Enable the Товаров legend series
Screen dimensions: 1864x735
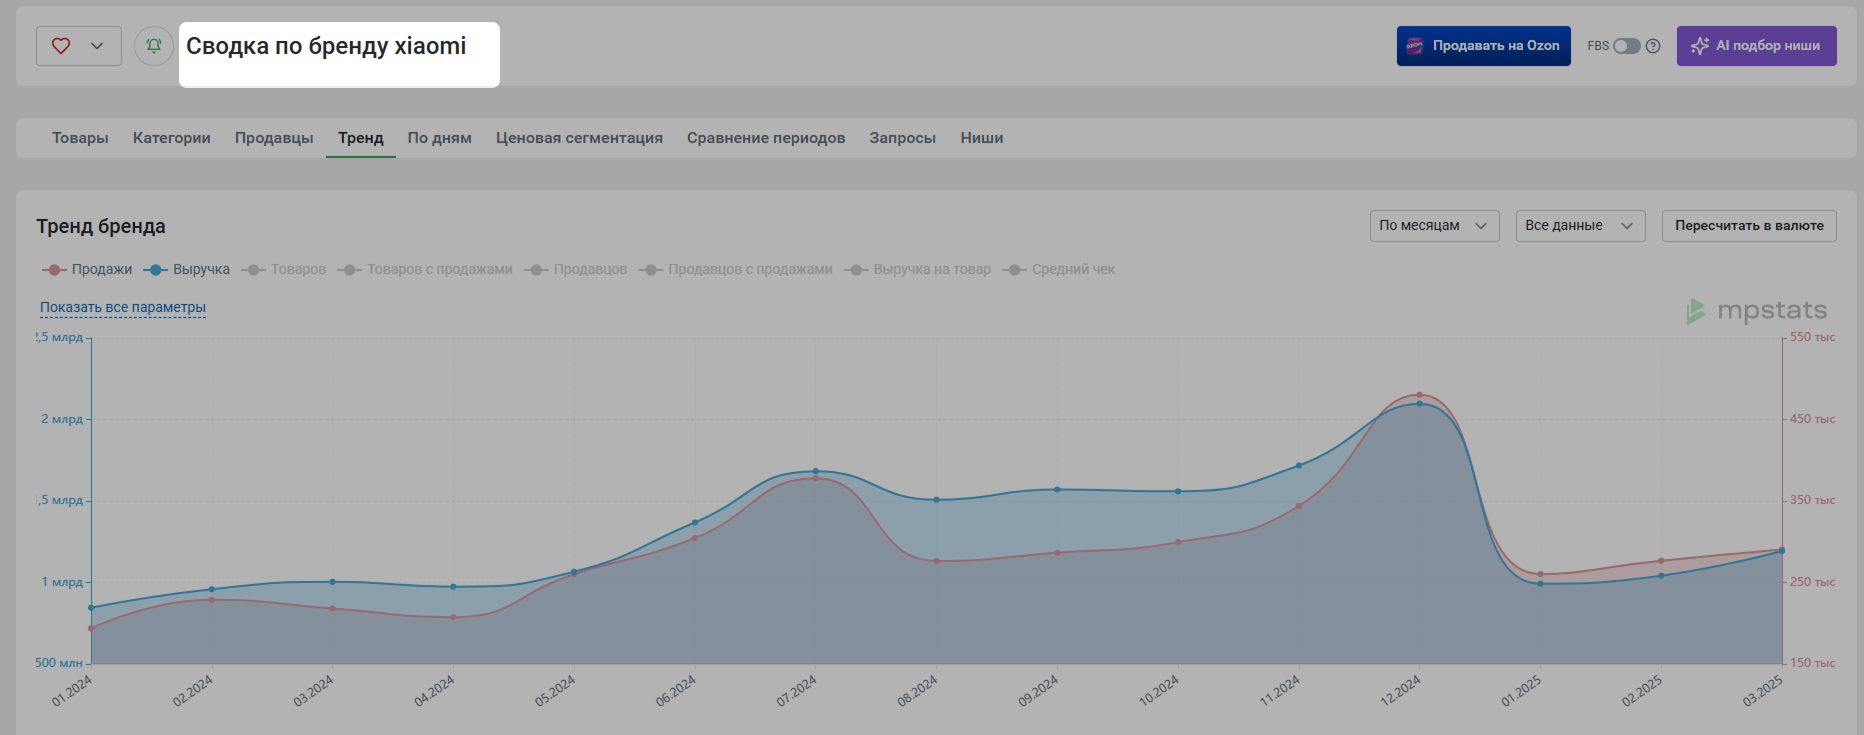(284, 270)
